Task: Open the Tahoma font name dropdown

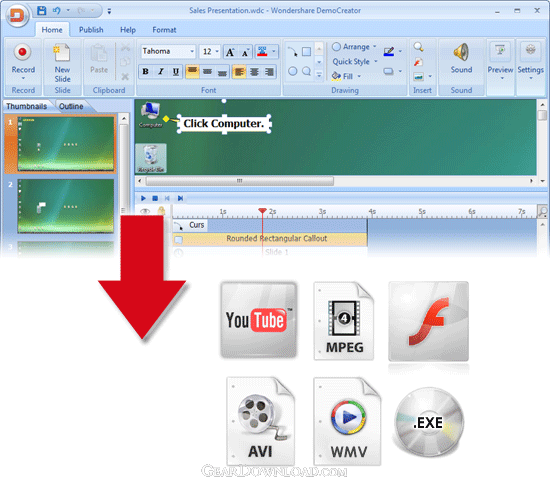Action: coord(192,52)
